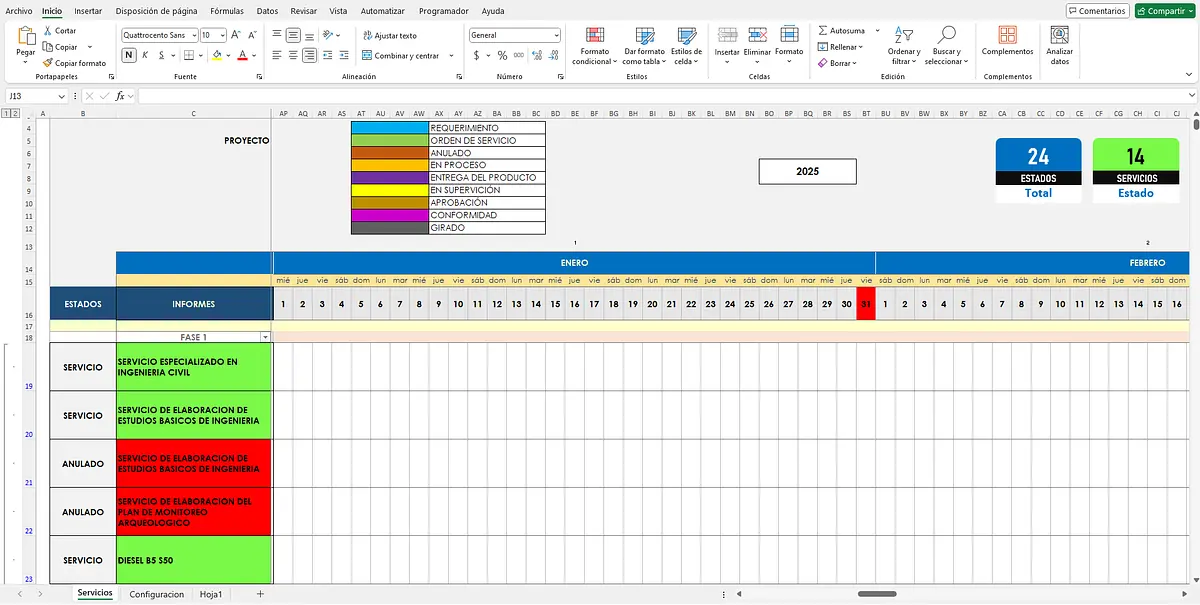
Task: Open Ordenar y filtrar icon
Action: point(904,35)
